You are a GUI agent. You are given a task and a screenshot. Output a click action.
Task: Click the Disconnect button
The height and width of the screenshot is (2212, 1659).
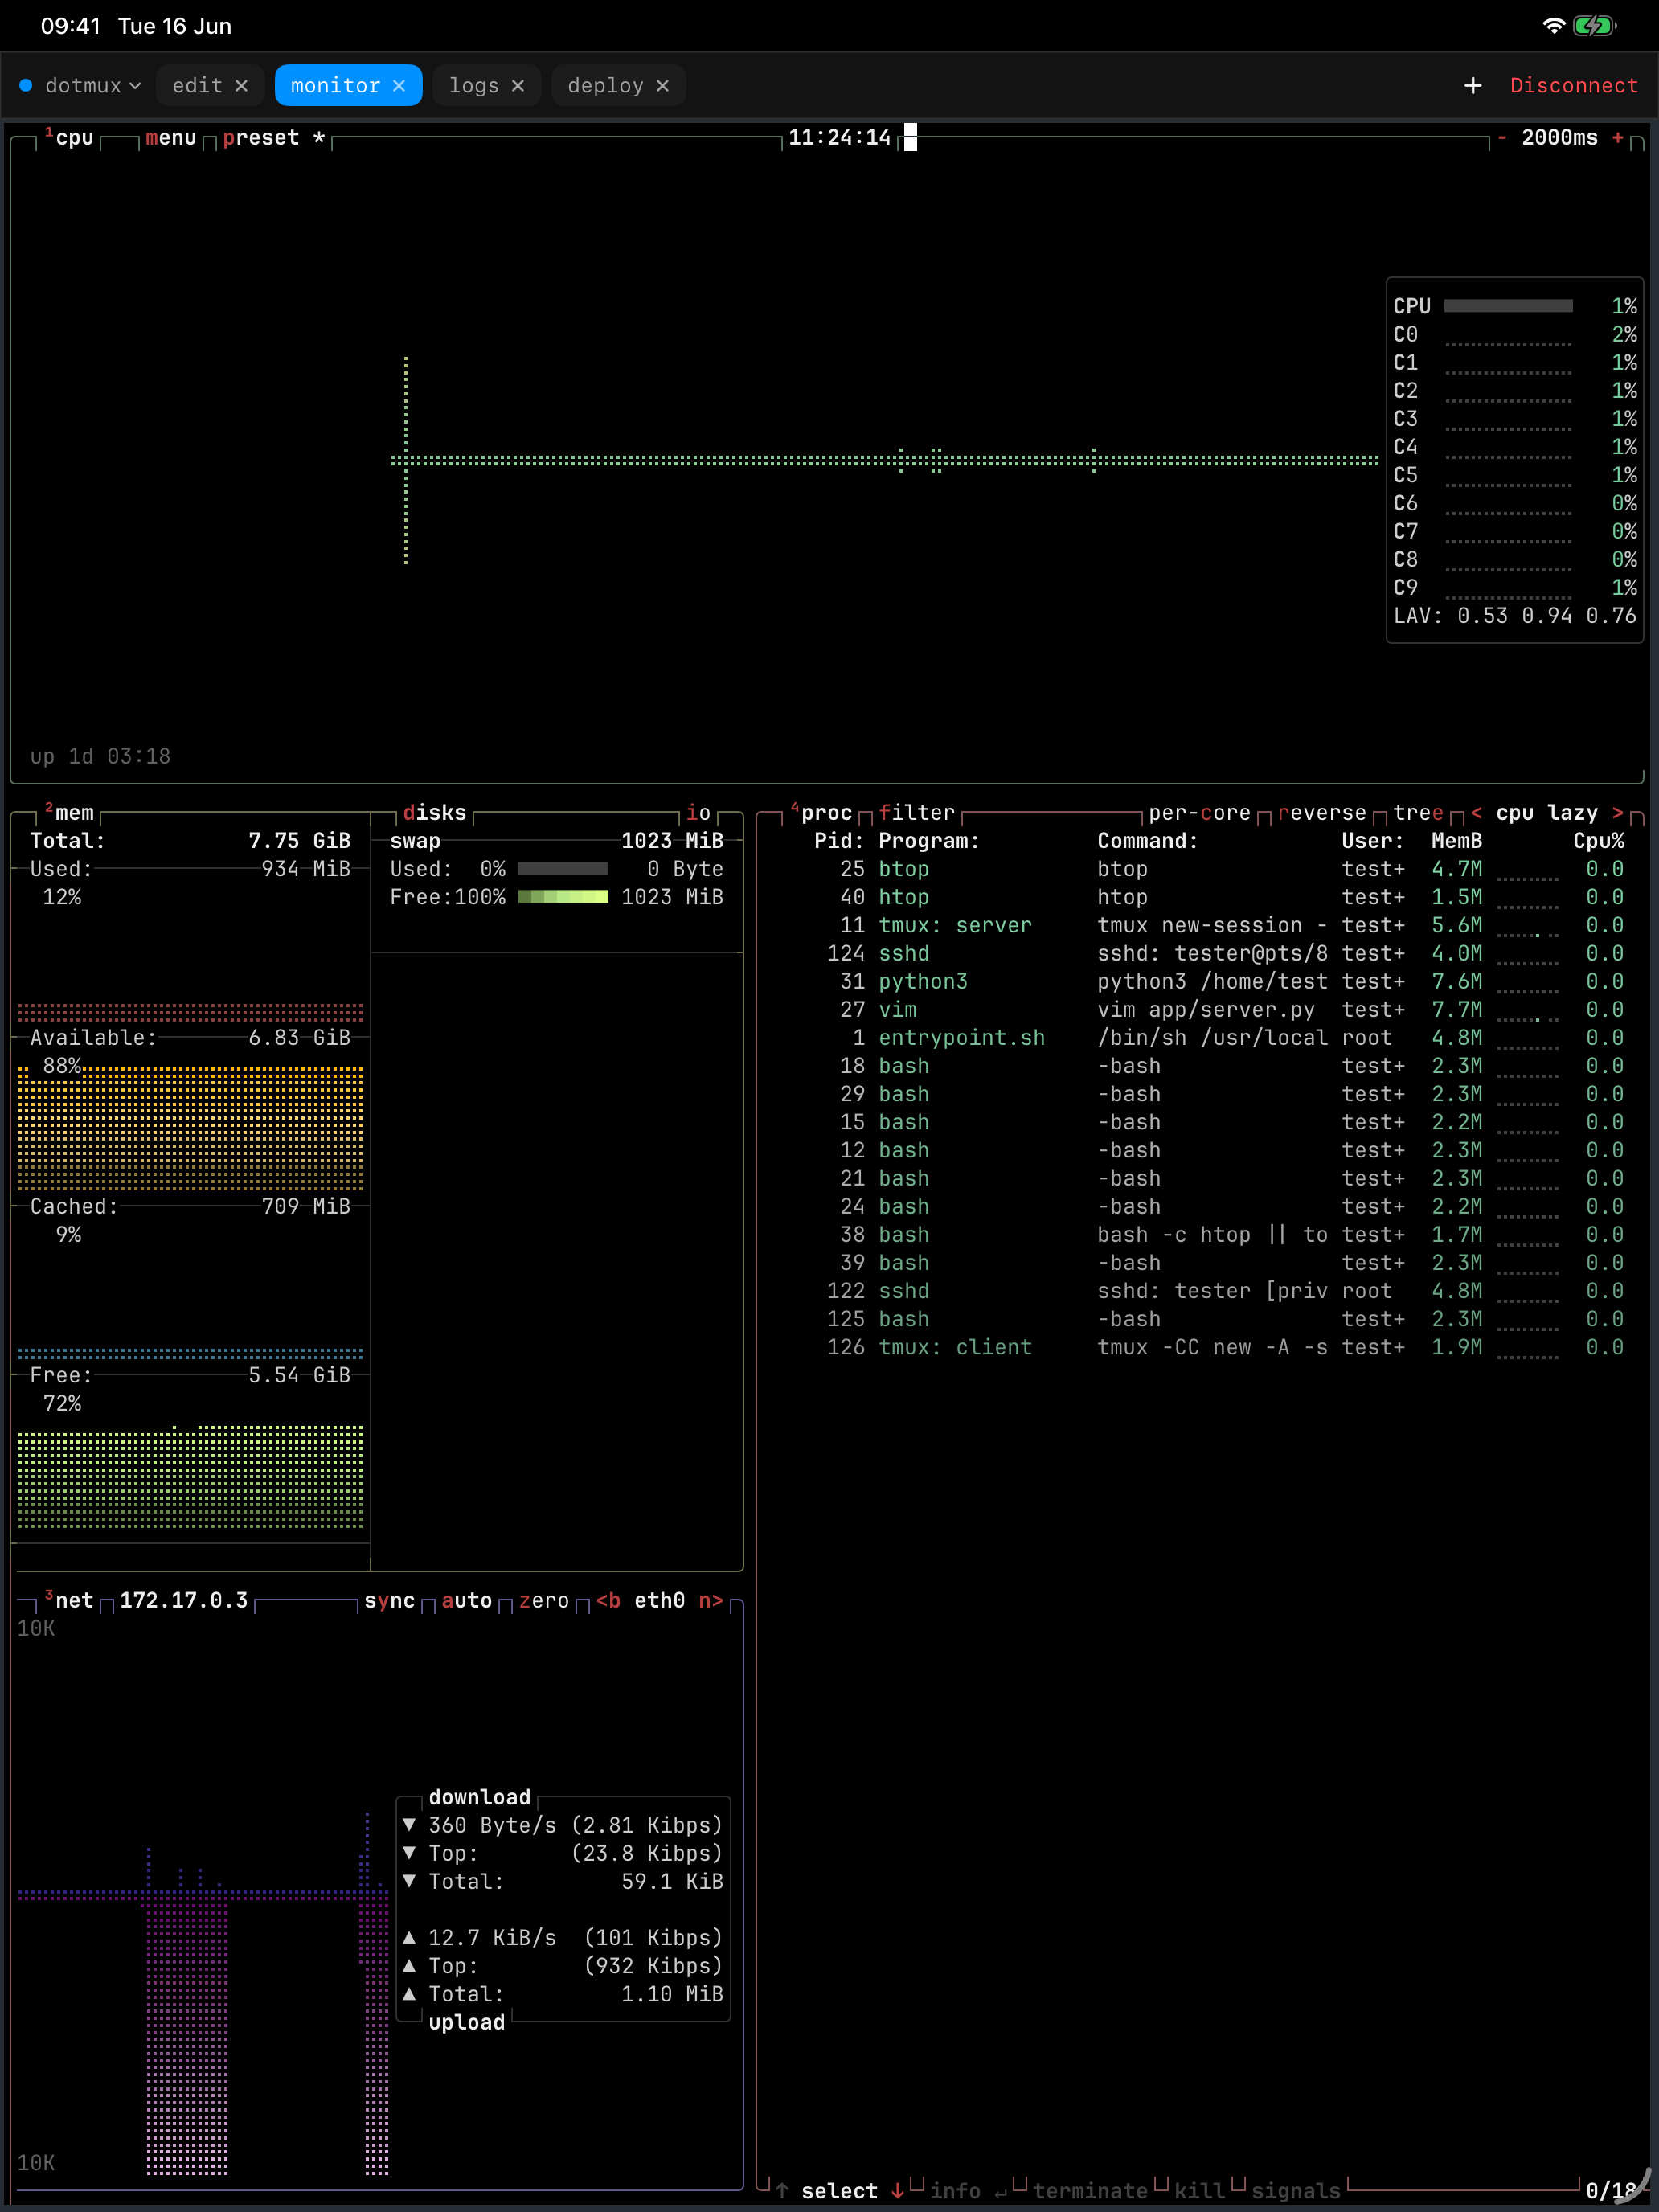tap(1574, 86)
